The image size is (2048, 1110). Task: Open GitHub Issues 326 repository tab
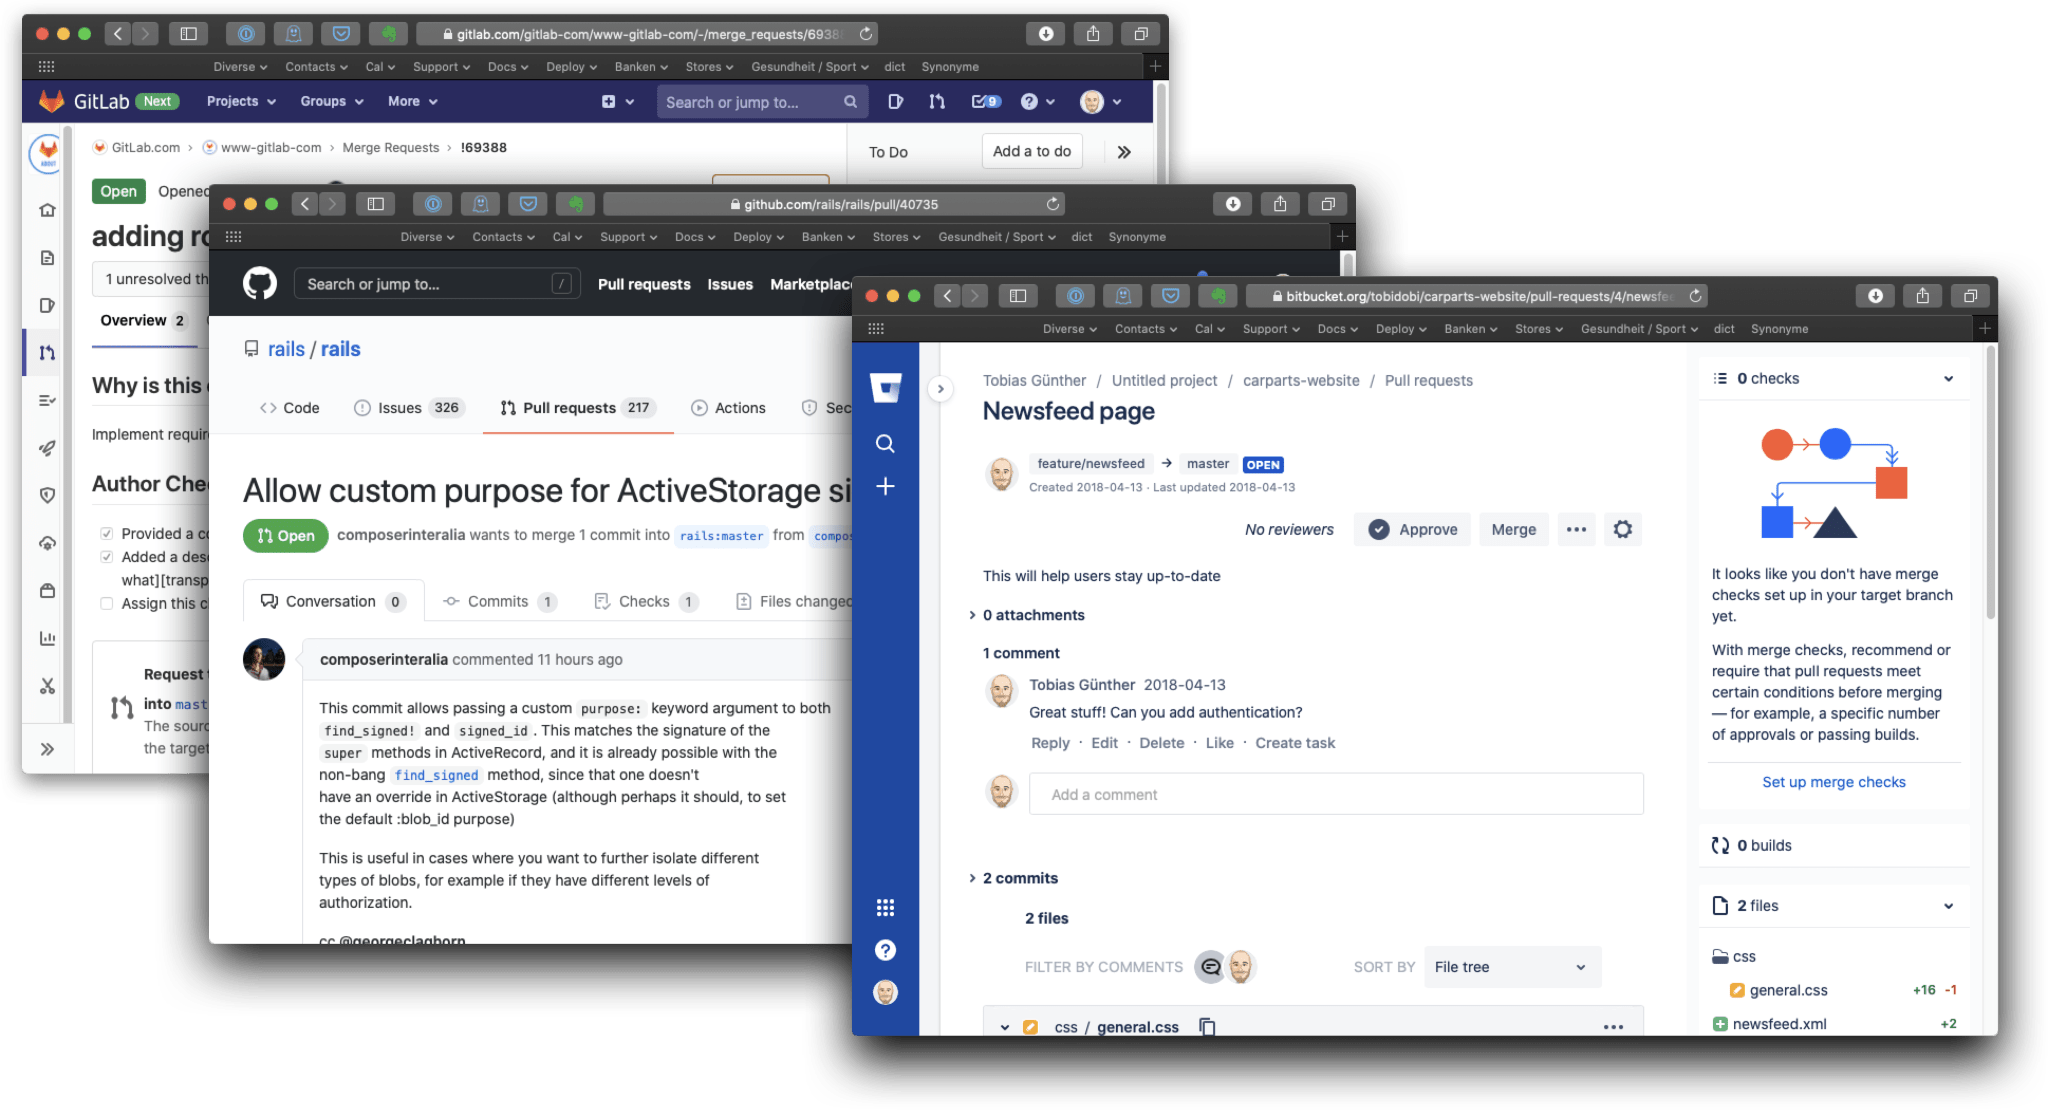(x=409, y=408)
